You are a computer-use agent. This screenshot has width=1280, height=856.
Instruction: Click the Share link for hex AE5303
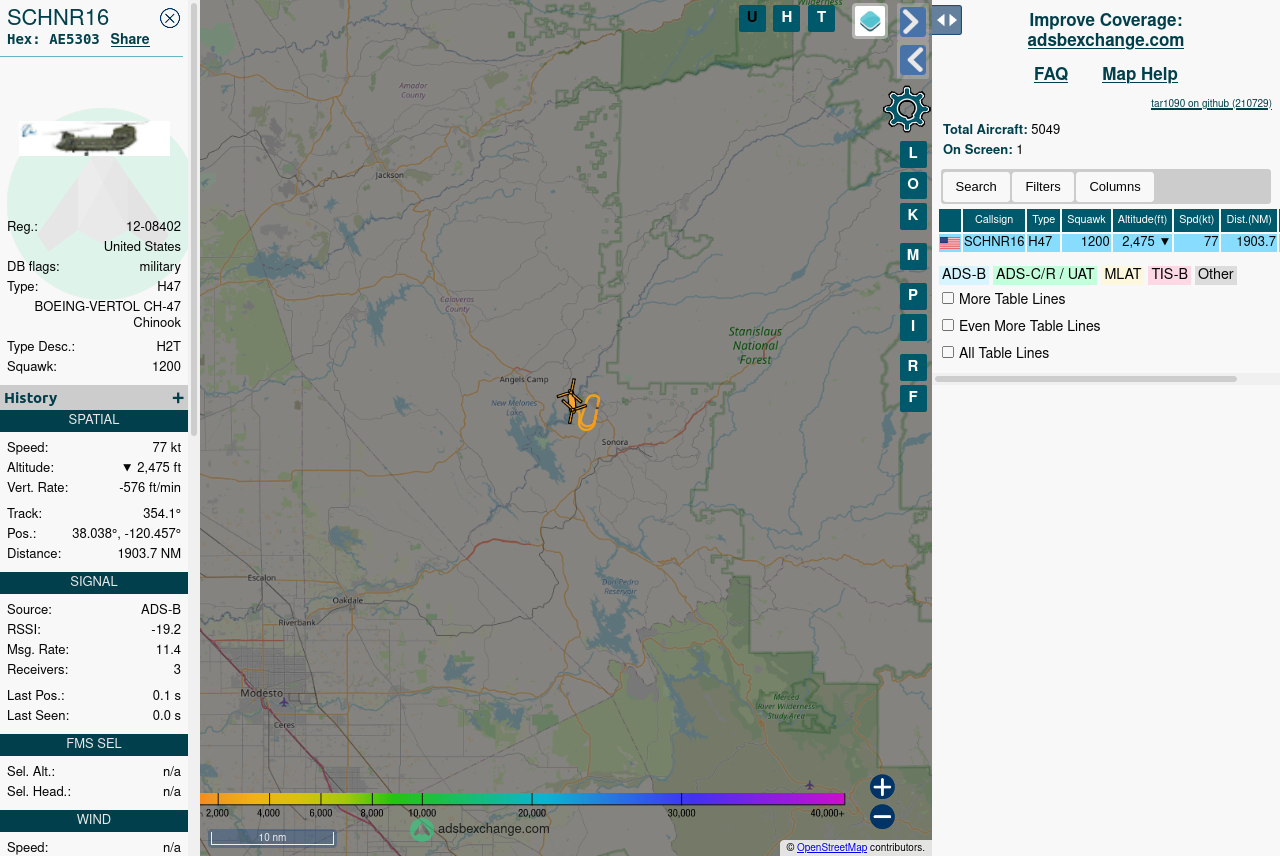130,40
